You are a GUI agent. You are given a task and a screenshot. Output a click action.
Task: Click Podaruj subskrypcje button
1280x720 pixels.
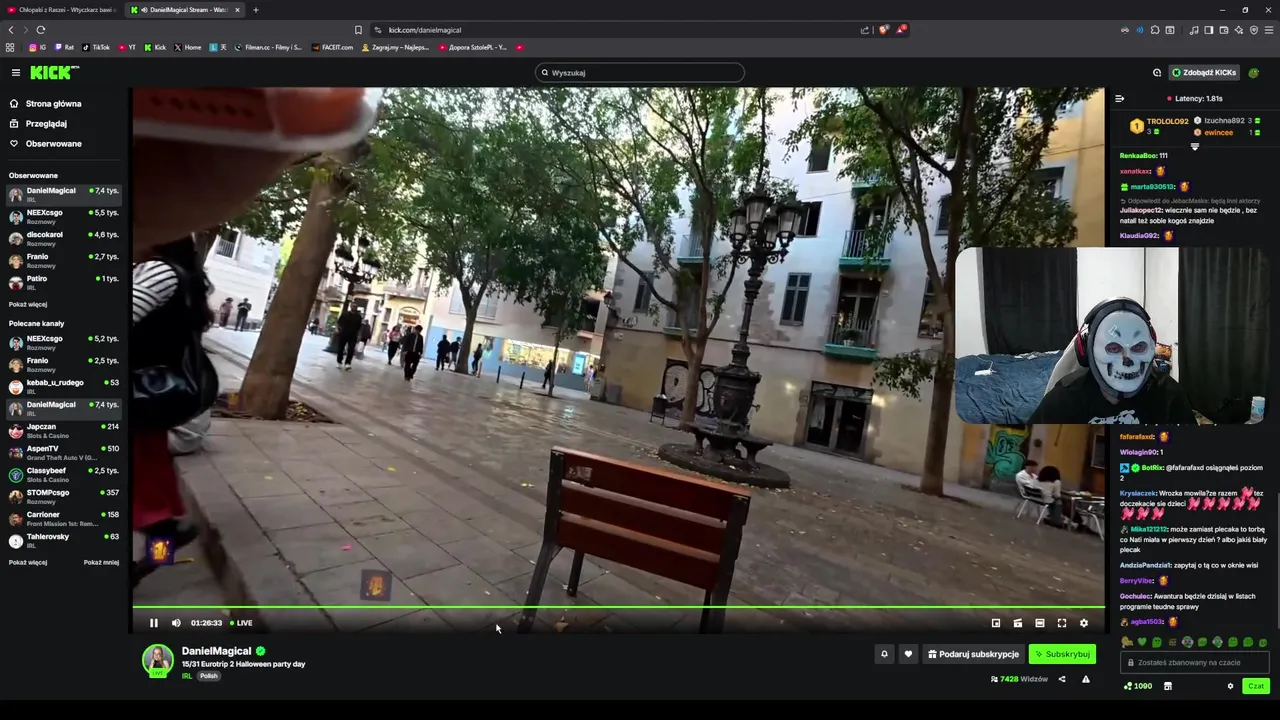(x=974, y=654)
